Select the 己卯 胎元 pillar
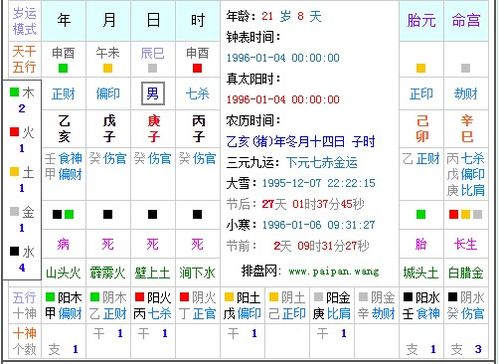Viewport: 499px width, 364px height. click(422, 128)
